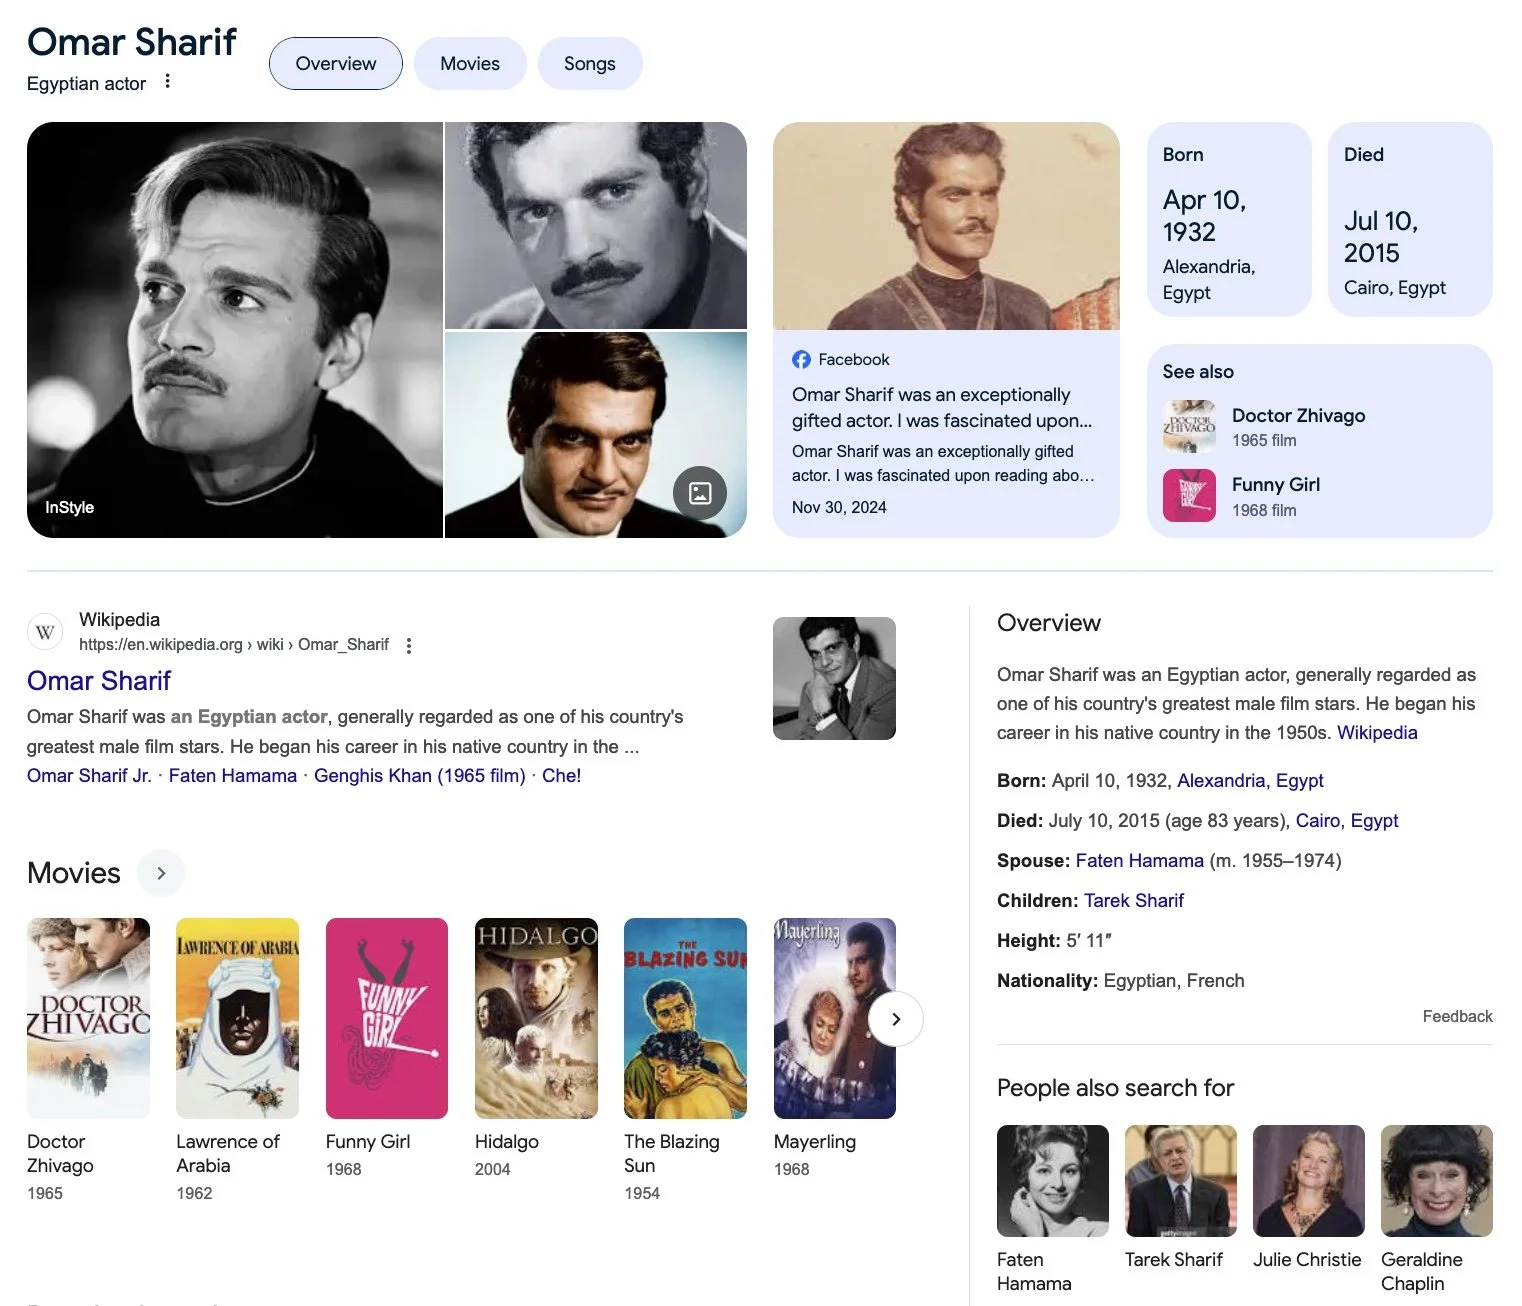This screenshot has width=1522, height=1306.
Task: Open the Lawrence of Arabia movie poster
Action: click(237, 1018)
